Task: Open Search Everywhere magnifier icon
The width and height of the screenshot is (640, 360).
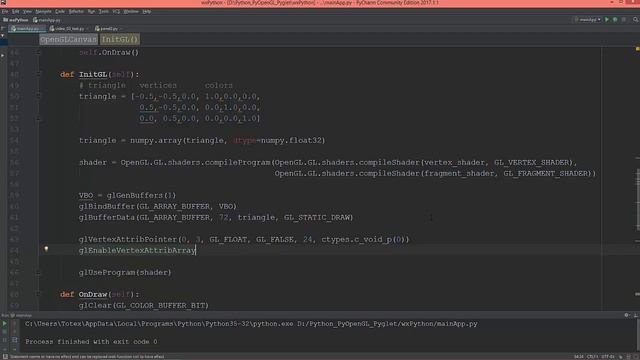Action: point(636,20)
